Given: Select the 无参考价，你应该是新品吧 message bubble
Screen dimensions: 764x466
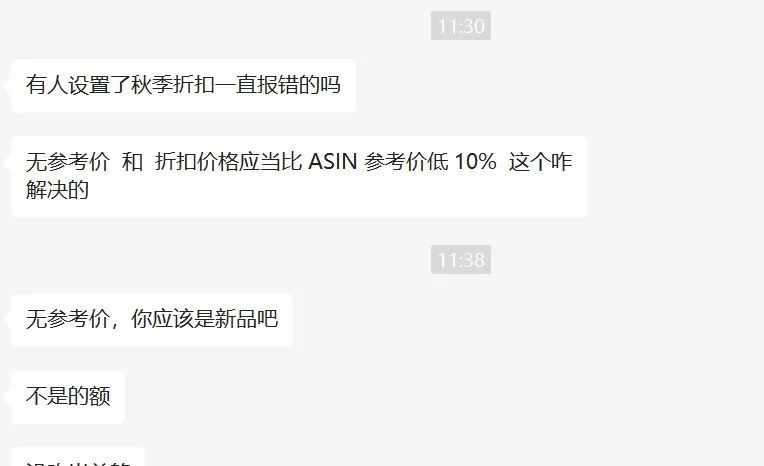Looking at the screenshot, I should (x=152, y=320).
